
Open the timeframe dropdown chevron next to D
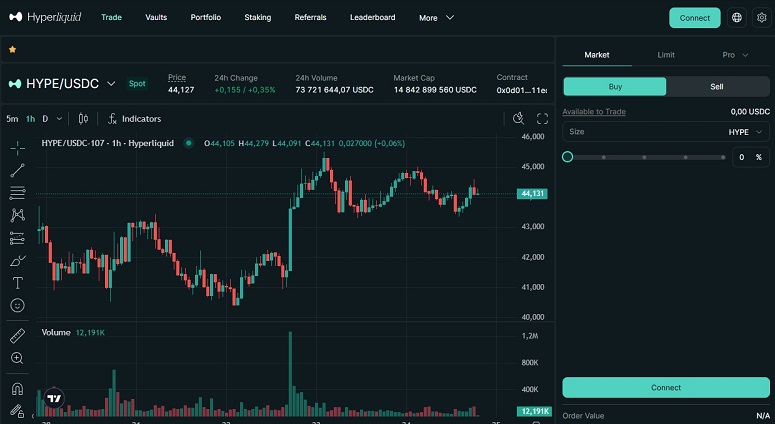pyautogui.click(x=59, y=119)
